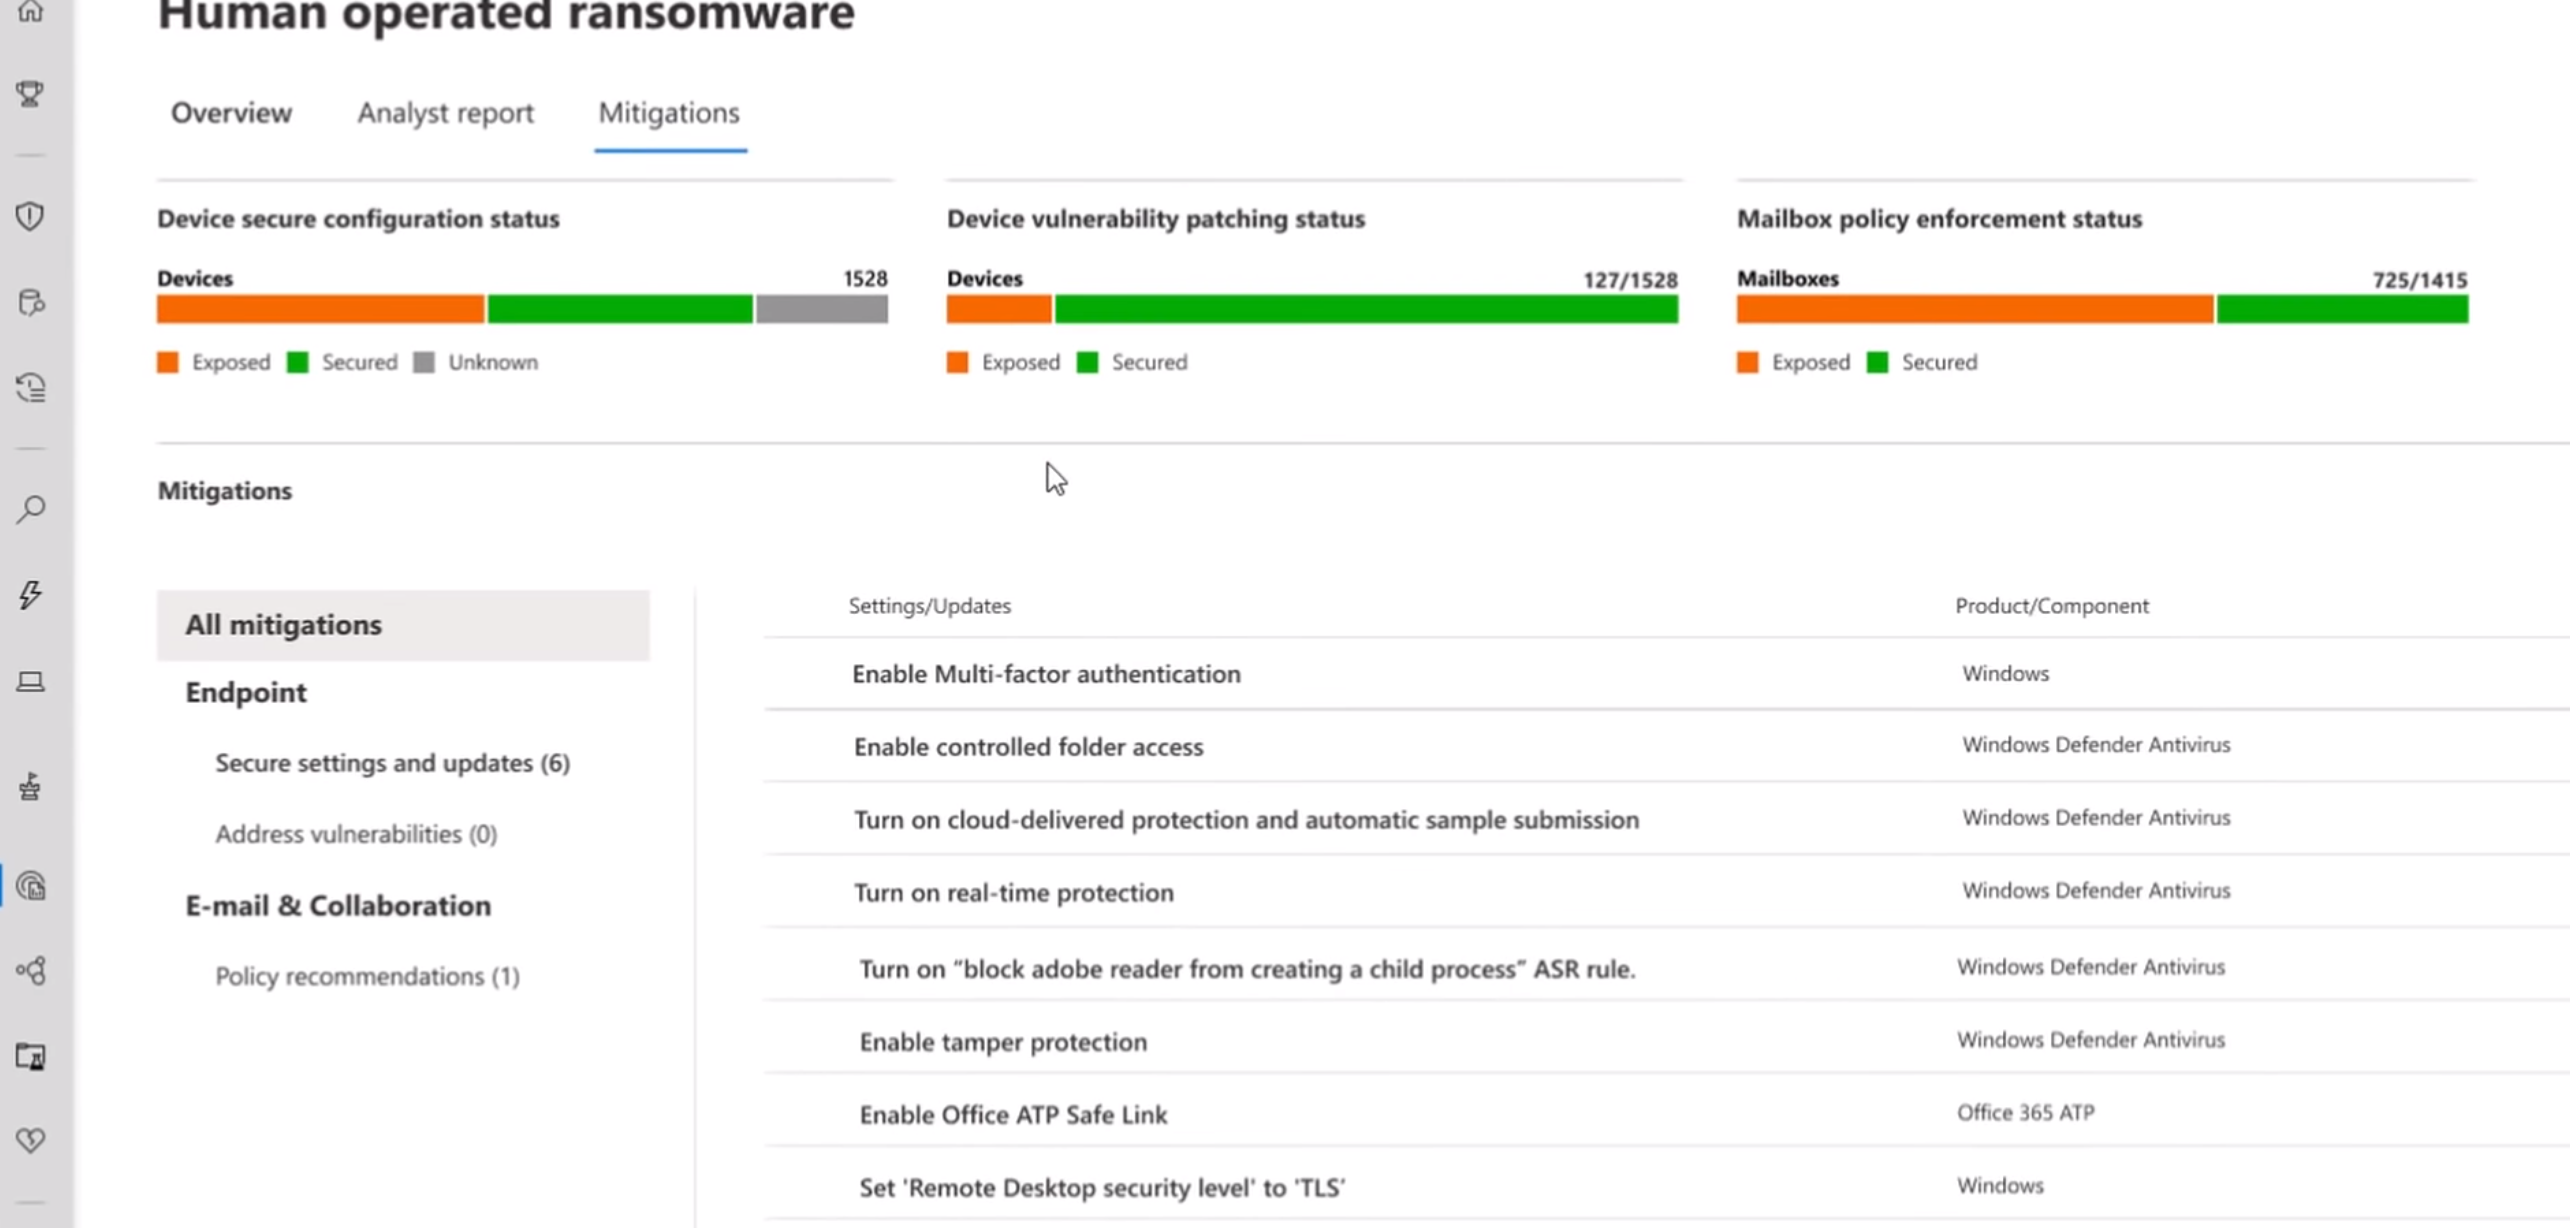2570x1228 pixels.
Task: Open Enable tamper protection mitigation
Action: click(1003, 1042)
